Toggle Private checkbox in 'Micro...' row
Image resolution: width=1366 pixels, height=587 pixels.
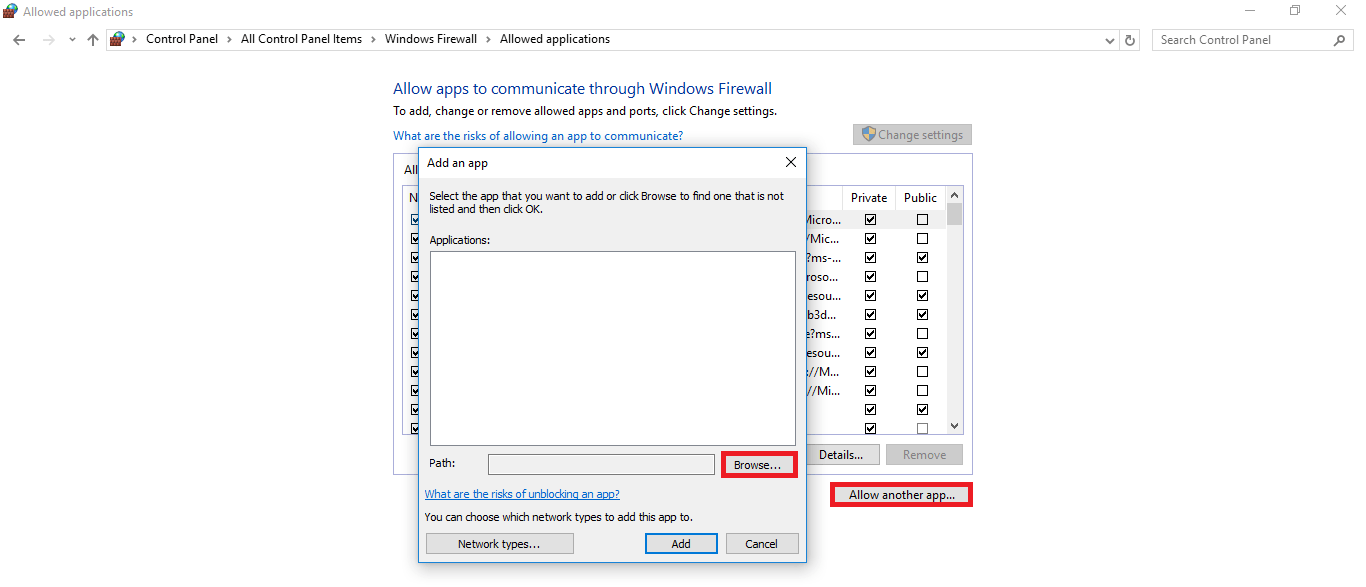pyautogui.click(x=870, y=220)
